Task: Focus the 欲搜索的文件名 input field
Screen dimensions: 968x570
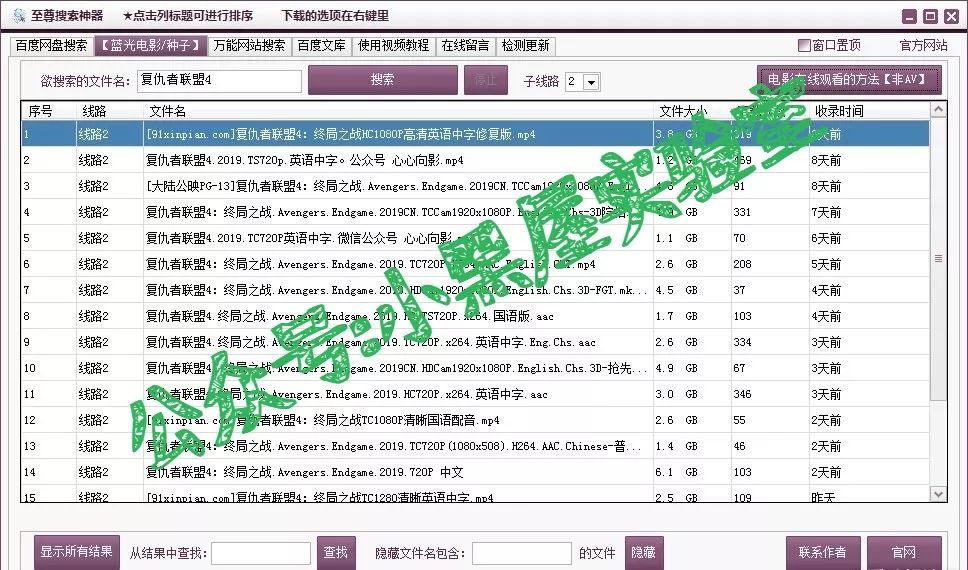Action: (219, 80)
